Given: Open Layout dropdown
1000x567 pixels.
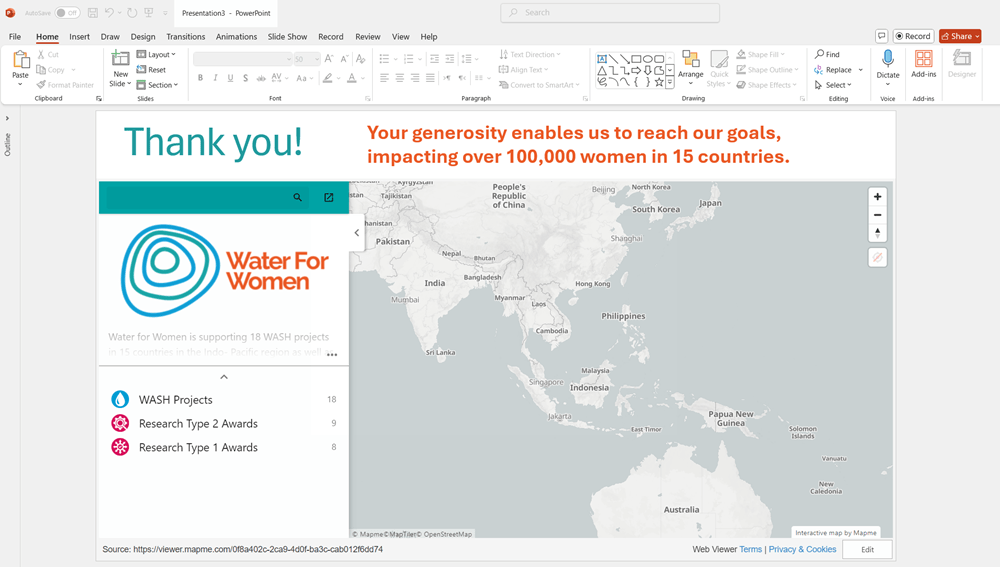Looking at the screenshot, I should 156,54.
